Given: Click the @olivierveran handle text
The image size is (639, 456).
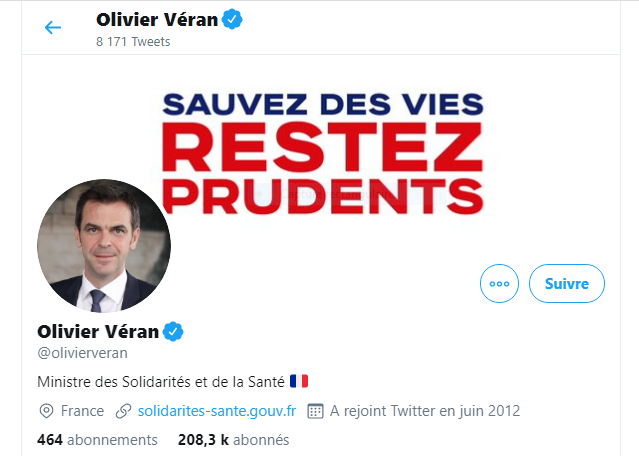Looking at the screenshot, I should point(82,353).
